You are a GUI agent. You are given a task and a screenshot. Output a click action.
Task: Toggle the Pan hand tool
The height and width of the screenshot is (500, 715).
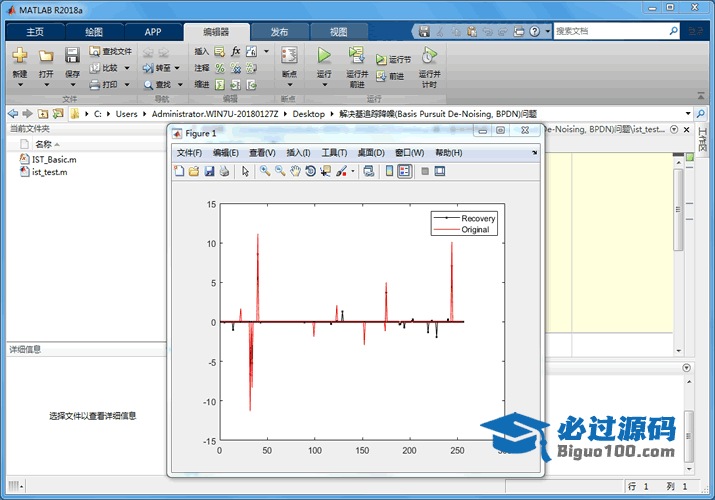coord(295,171)
